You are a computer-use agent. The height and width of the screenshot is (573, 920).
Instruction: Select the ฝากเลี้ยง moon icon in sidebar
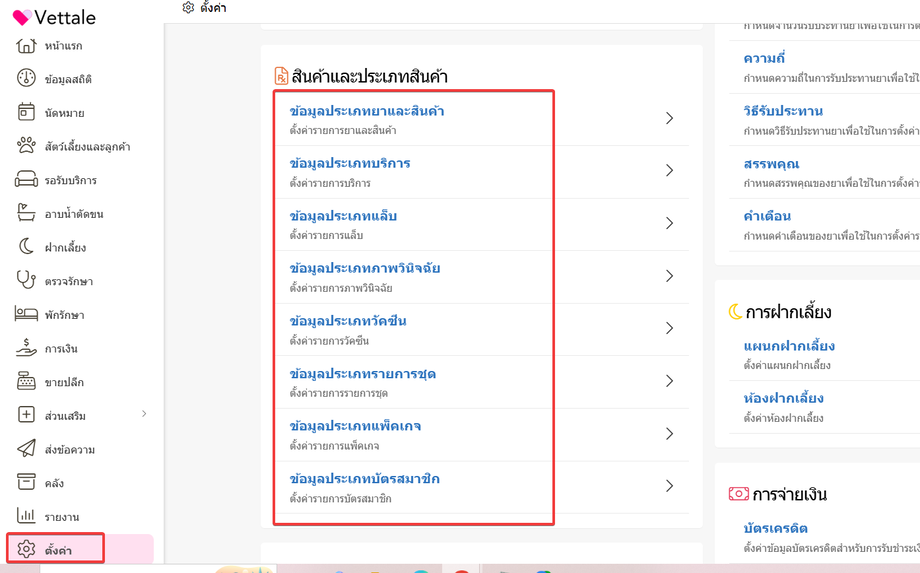26,246
